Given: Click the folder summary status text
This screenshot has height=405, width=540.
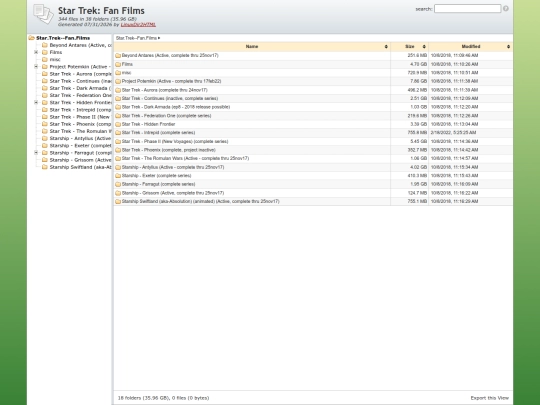Looking at the screenshot, I should [x=163, y=398].
